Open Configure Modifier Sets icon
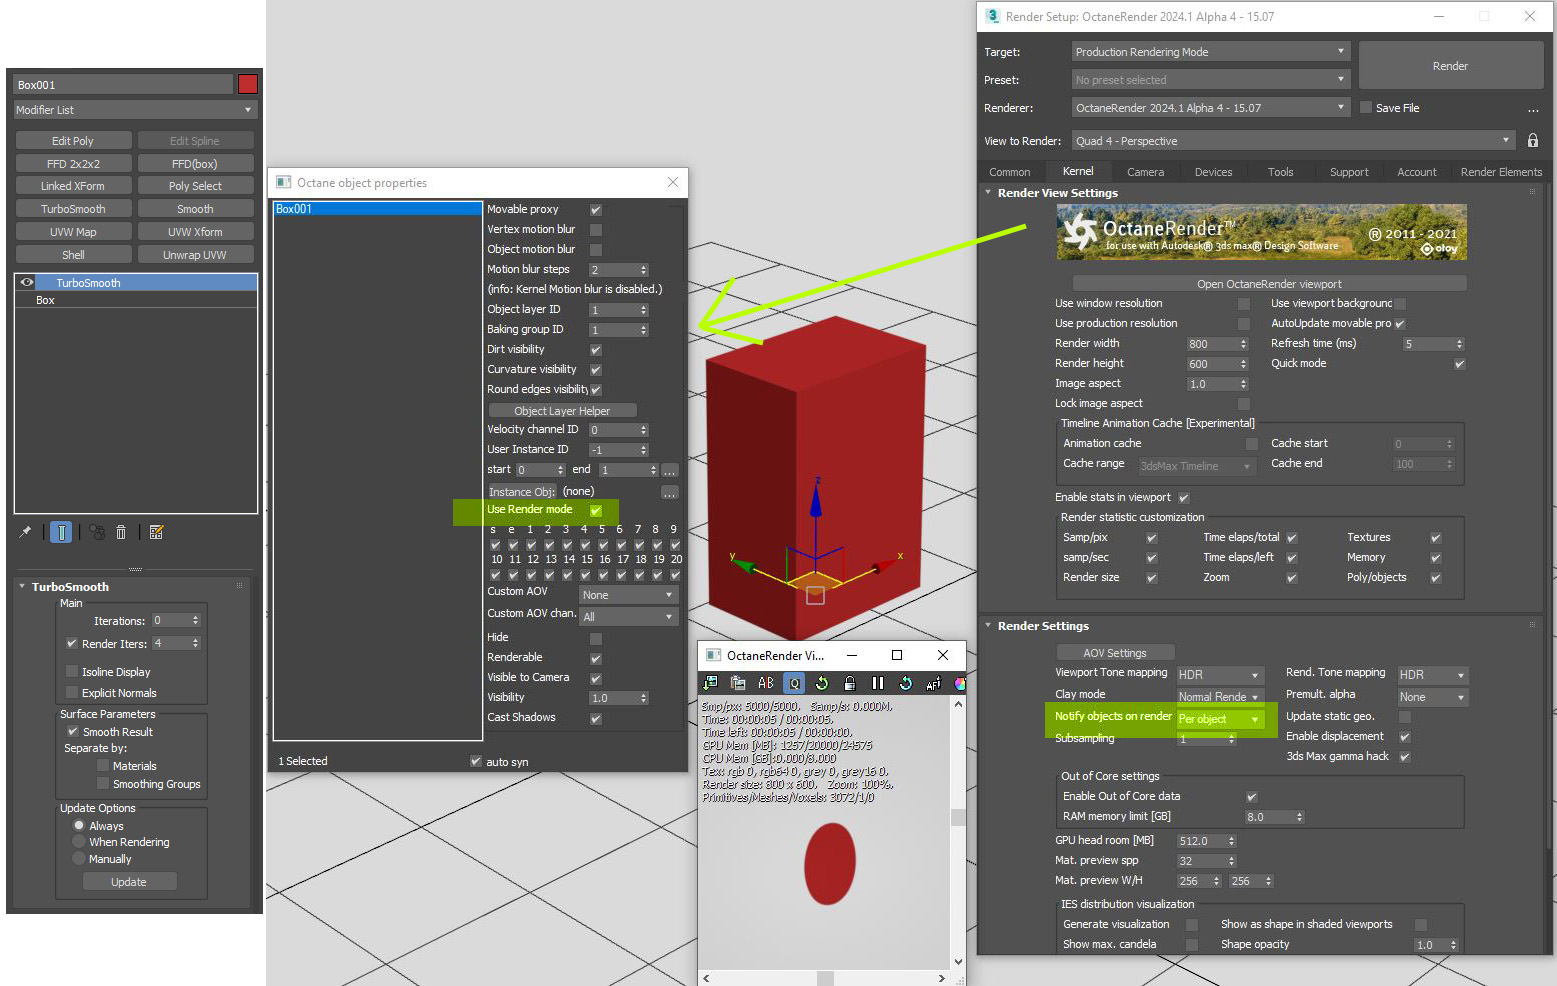Image resolution: width=1557 pixels, height=986 pixels. click(x=156, y=532)
